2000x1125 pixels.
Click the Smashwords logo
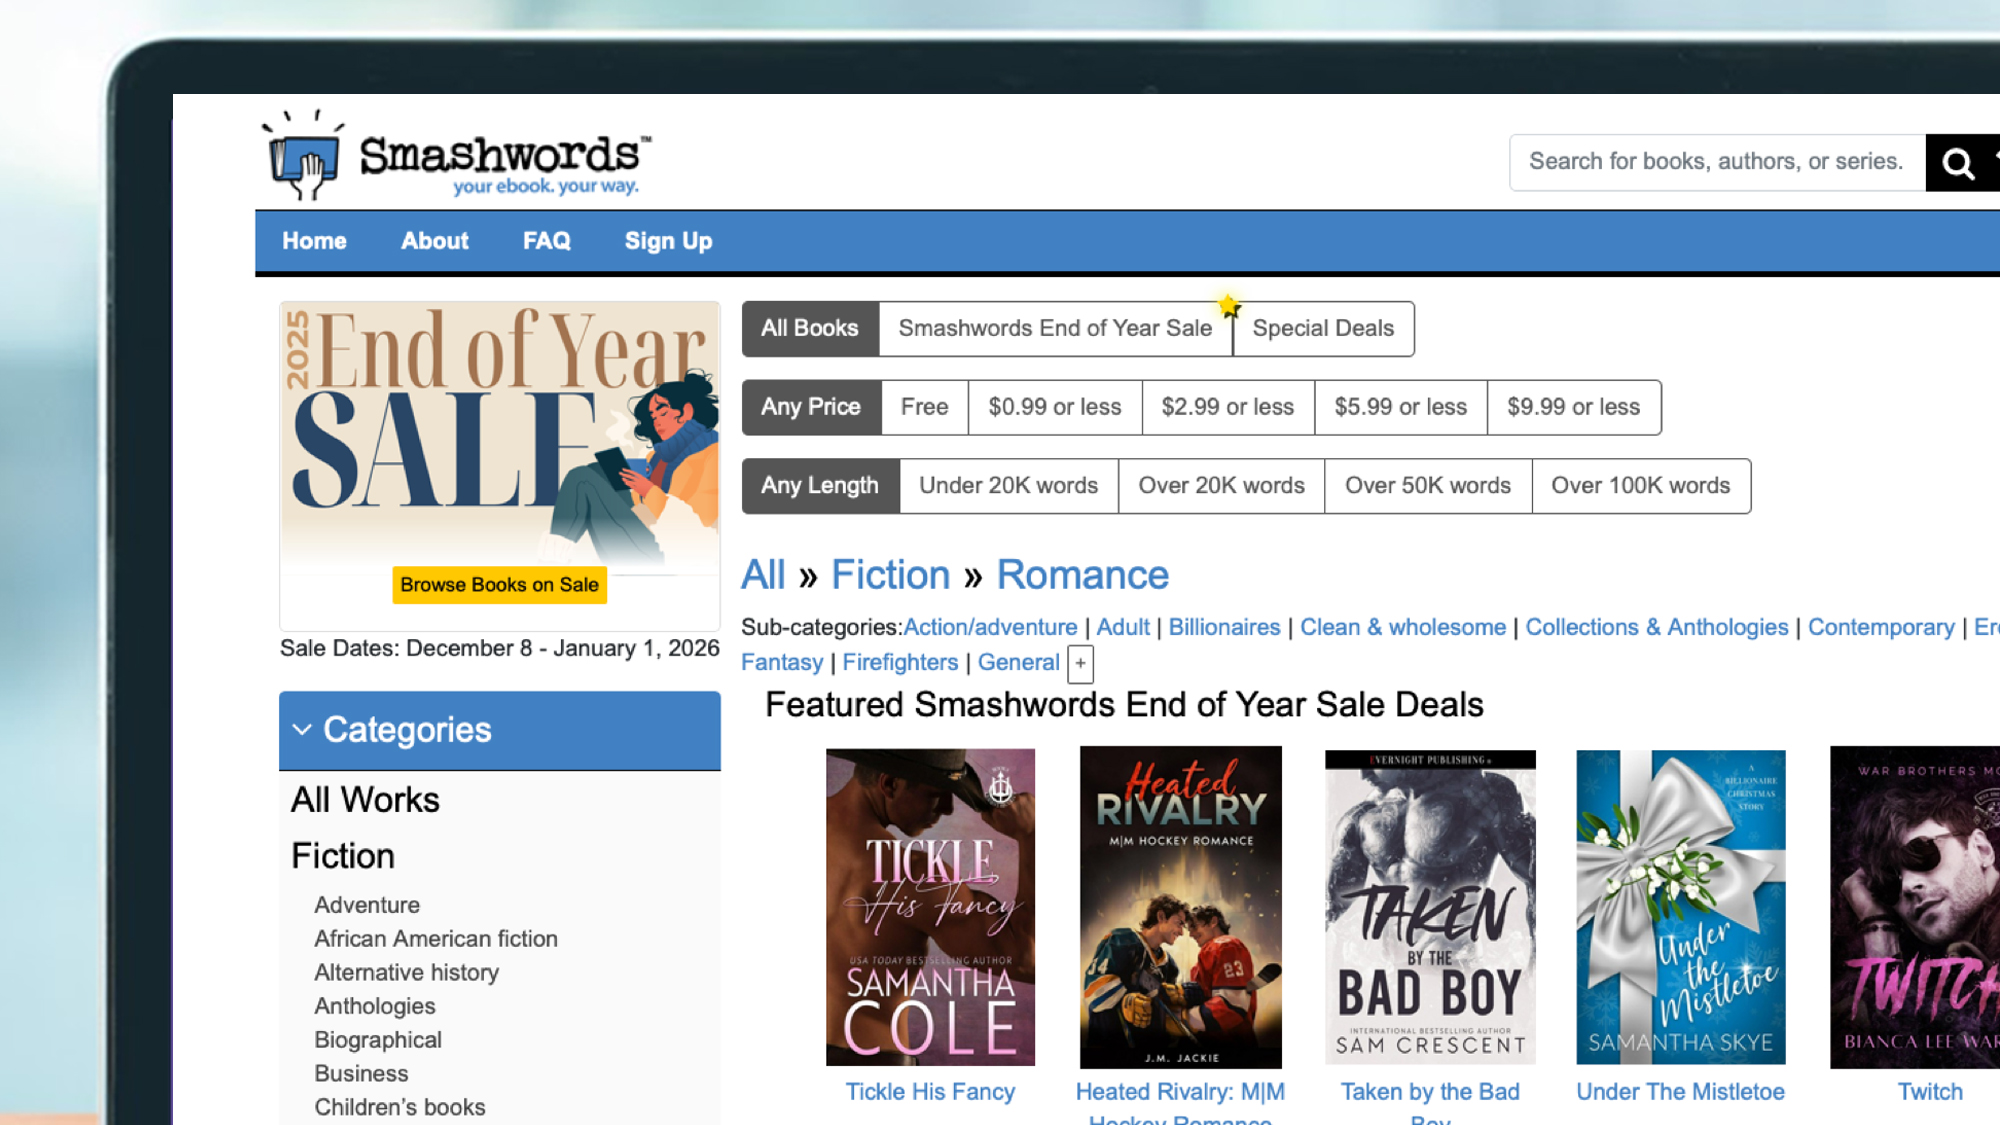click(450, 155)
